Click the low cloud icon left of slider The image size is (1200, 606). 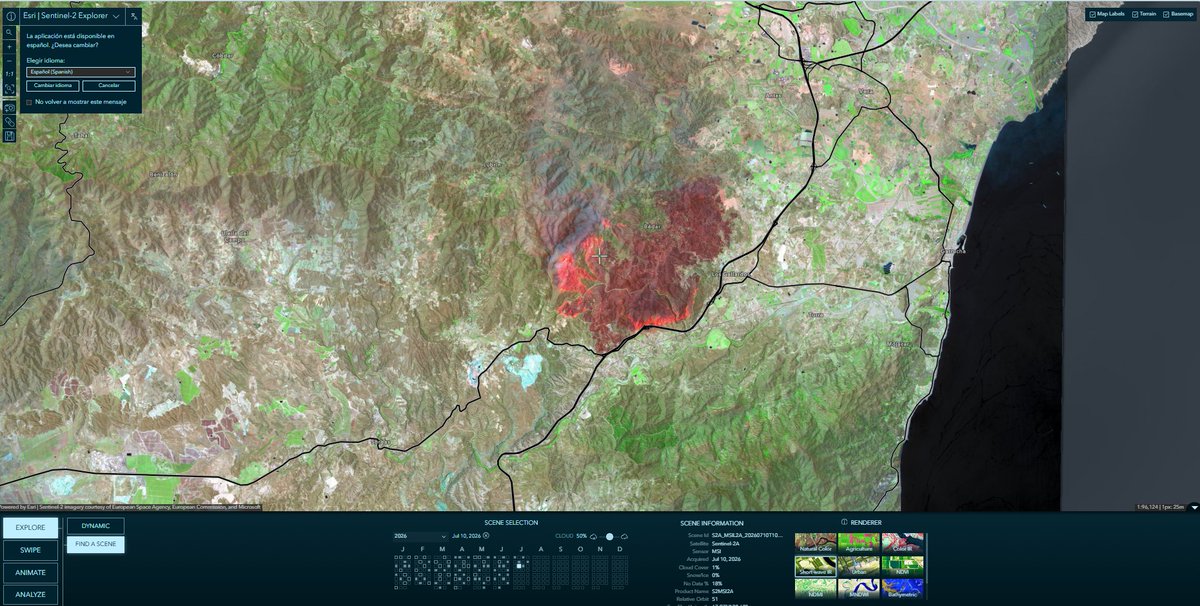593,537
